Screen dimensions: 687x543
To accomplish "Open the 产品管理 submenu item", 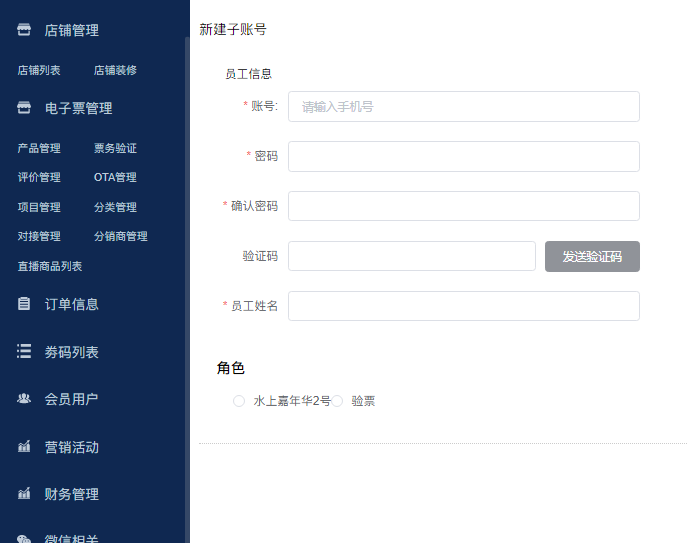I will click(x=39, y=148).
